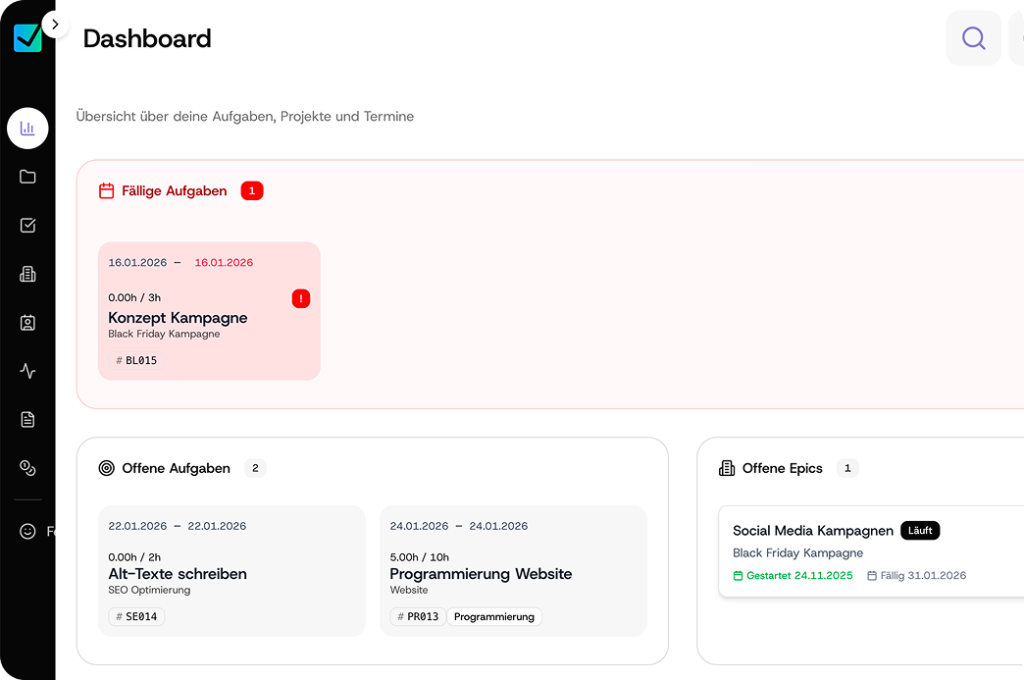Click the search magnifier icon
The image size is (1024, 680).
click(x=973, y=38)
